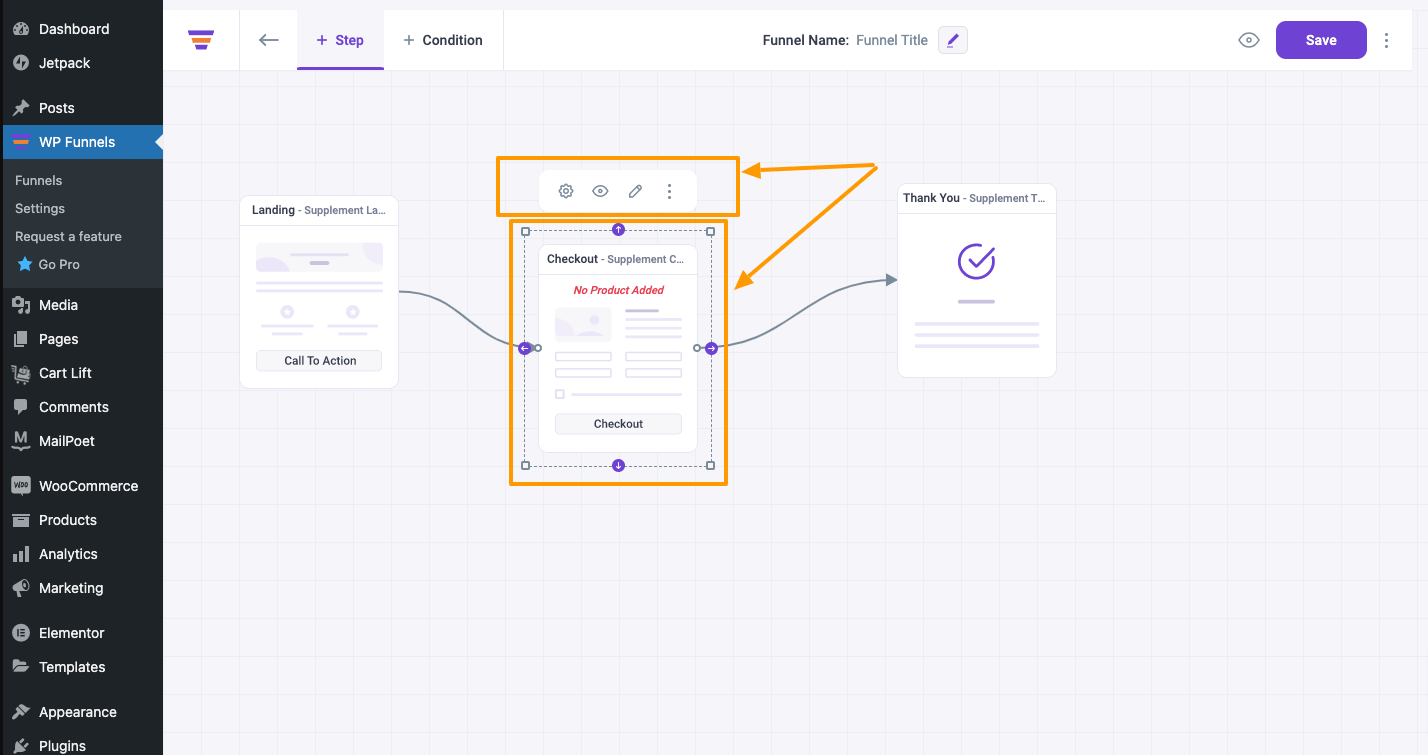Click the Elementor icon in sidebar
1428x755 pixels.
click(x=21, y=633)
